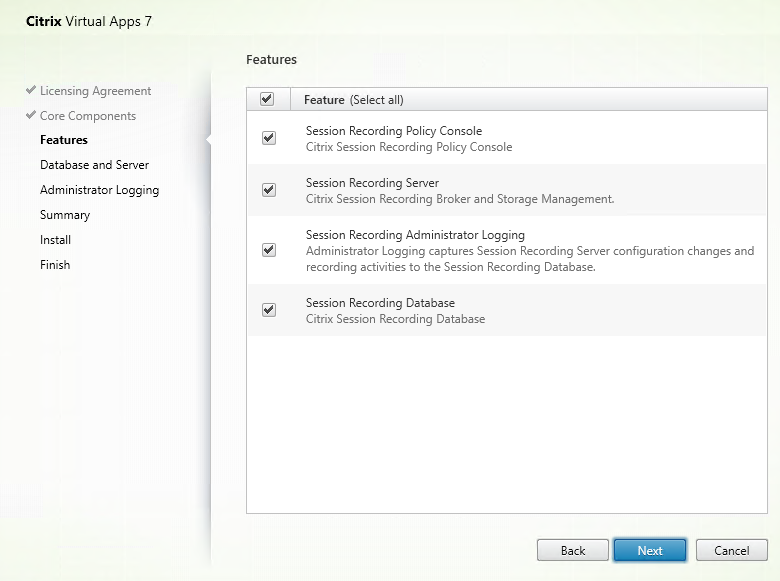Uncheck Session Recording Policy Console checkbox
Viewport: 780px width, 581px height.
pos(269,138)
